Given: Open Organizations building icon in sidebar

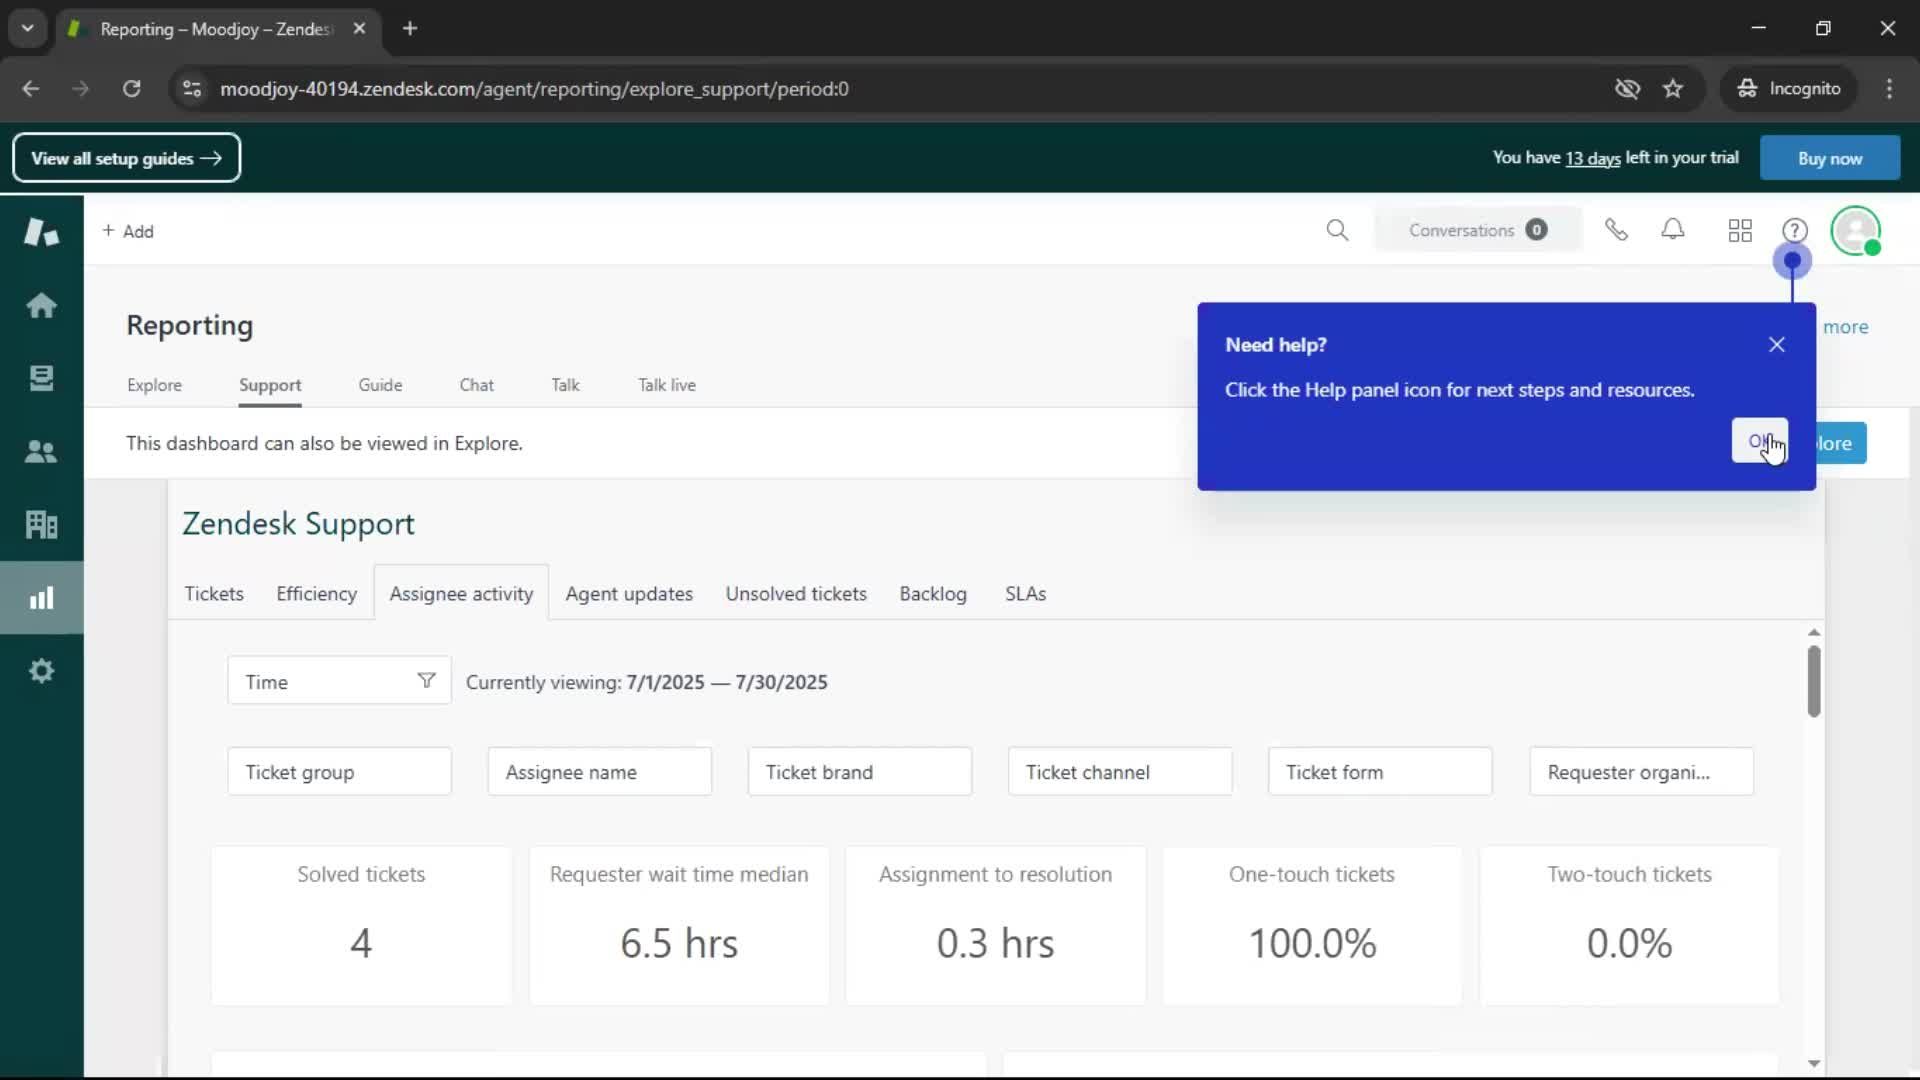Looking at the screenshot, I should tap(41, 524).
